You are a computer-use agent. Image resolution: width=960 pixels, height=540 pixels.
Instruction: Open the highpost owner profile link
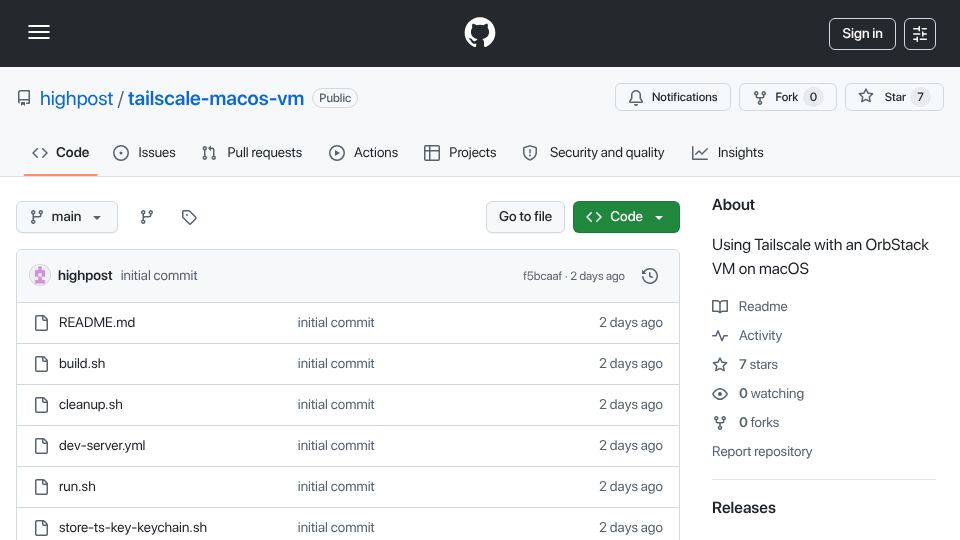(76, 99)
